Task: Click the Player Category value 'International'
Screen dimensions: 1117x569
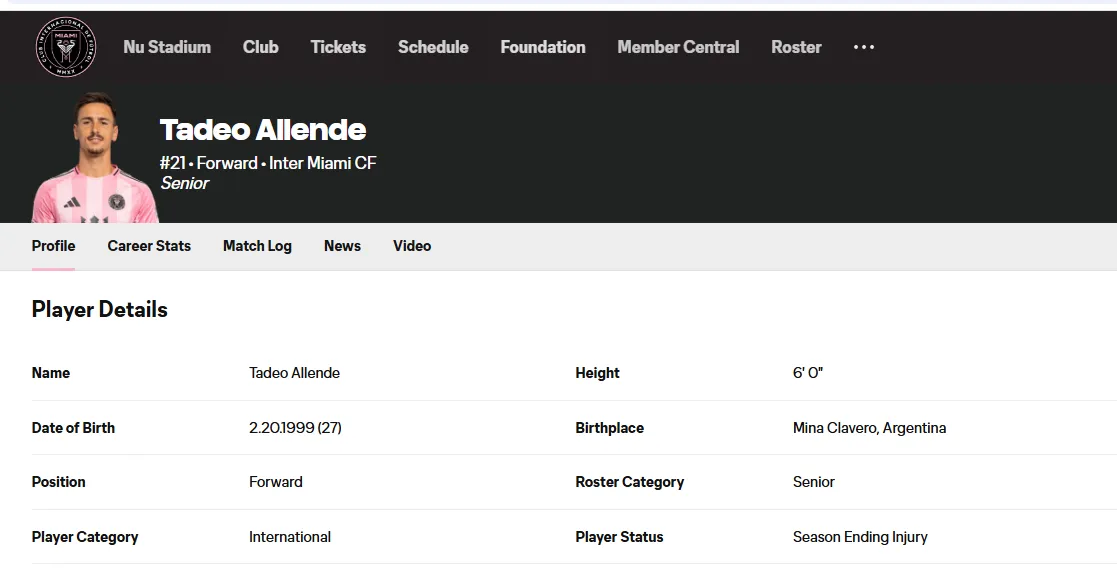Action: coord(290,537)
